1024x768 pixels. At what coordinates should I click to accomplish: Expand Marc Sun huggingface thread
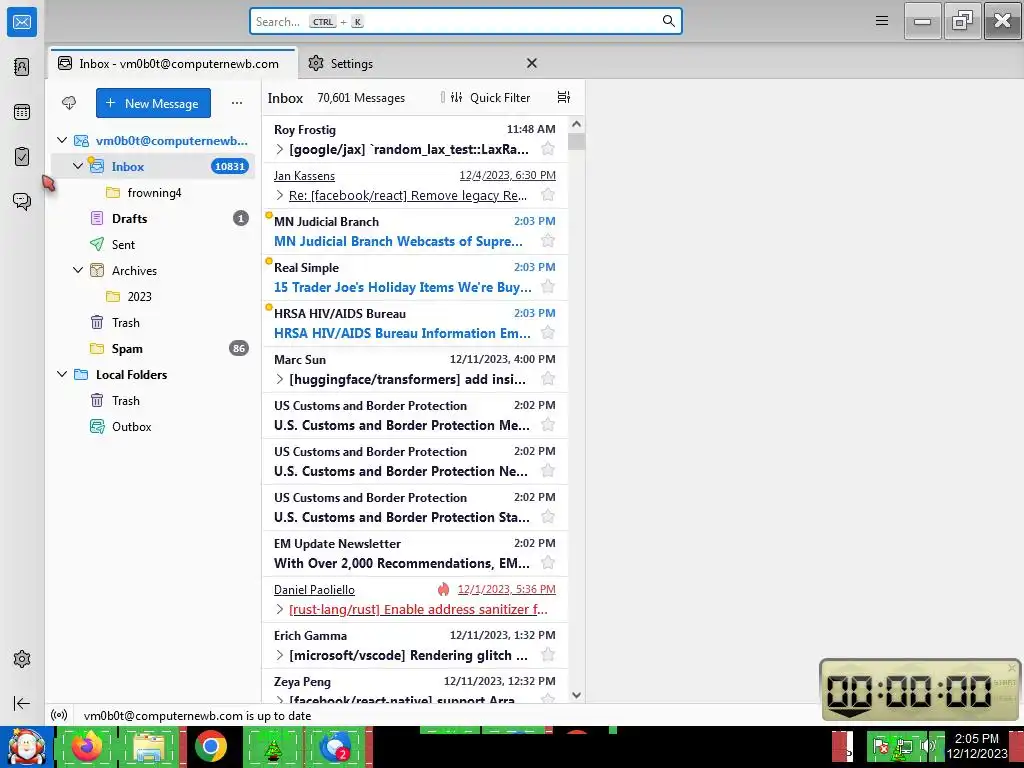coord(280,379)
